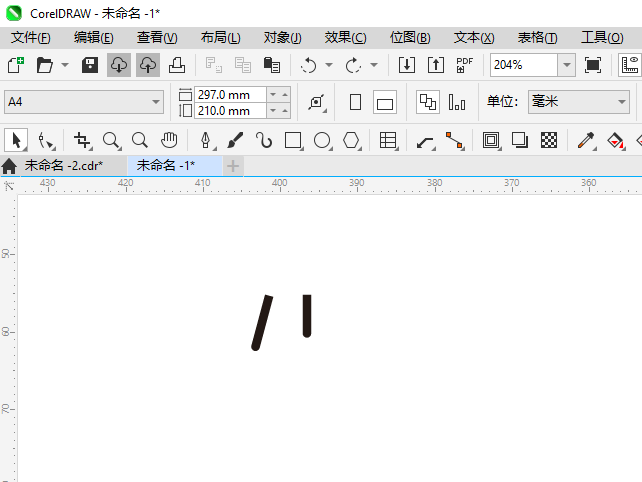Select the Interactive fill bucket tool

coord(615,140)
